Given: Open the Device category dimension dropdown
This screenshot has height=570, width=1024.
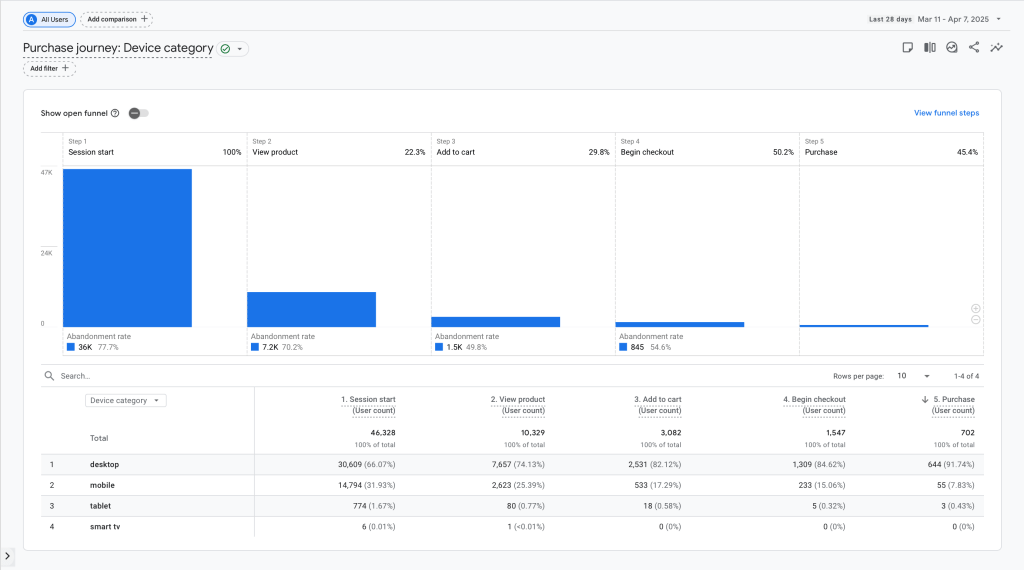Looking at the screenshot, I should (126, 400).
